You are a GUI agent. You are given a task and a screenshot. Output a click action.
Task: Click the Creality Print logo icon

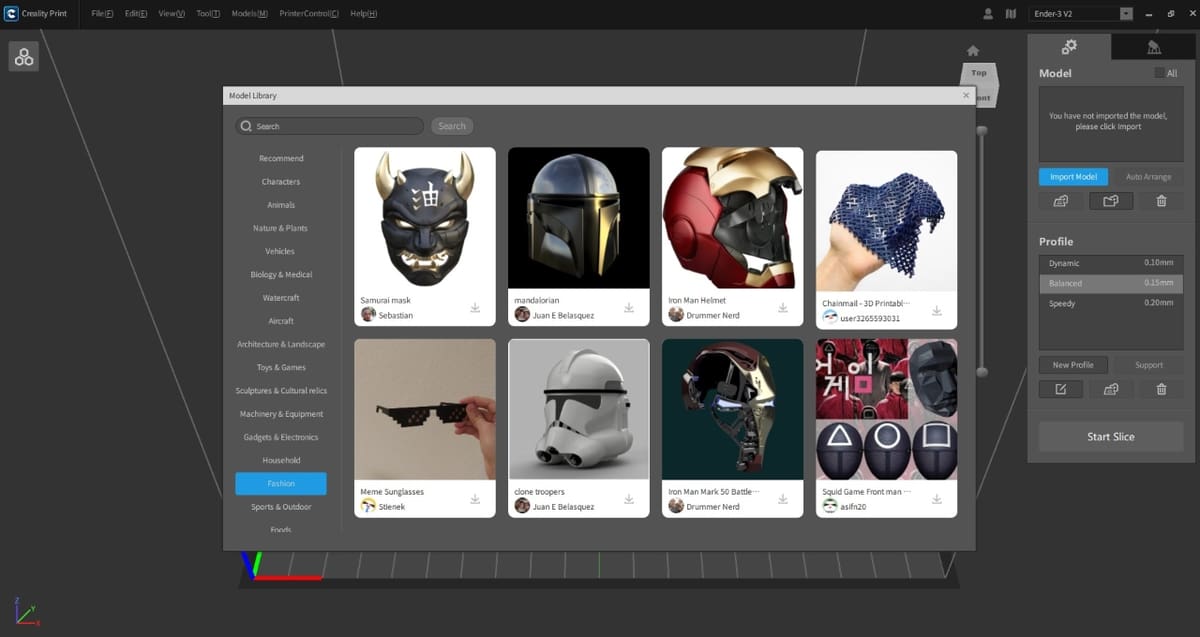[10, 14]
